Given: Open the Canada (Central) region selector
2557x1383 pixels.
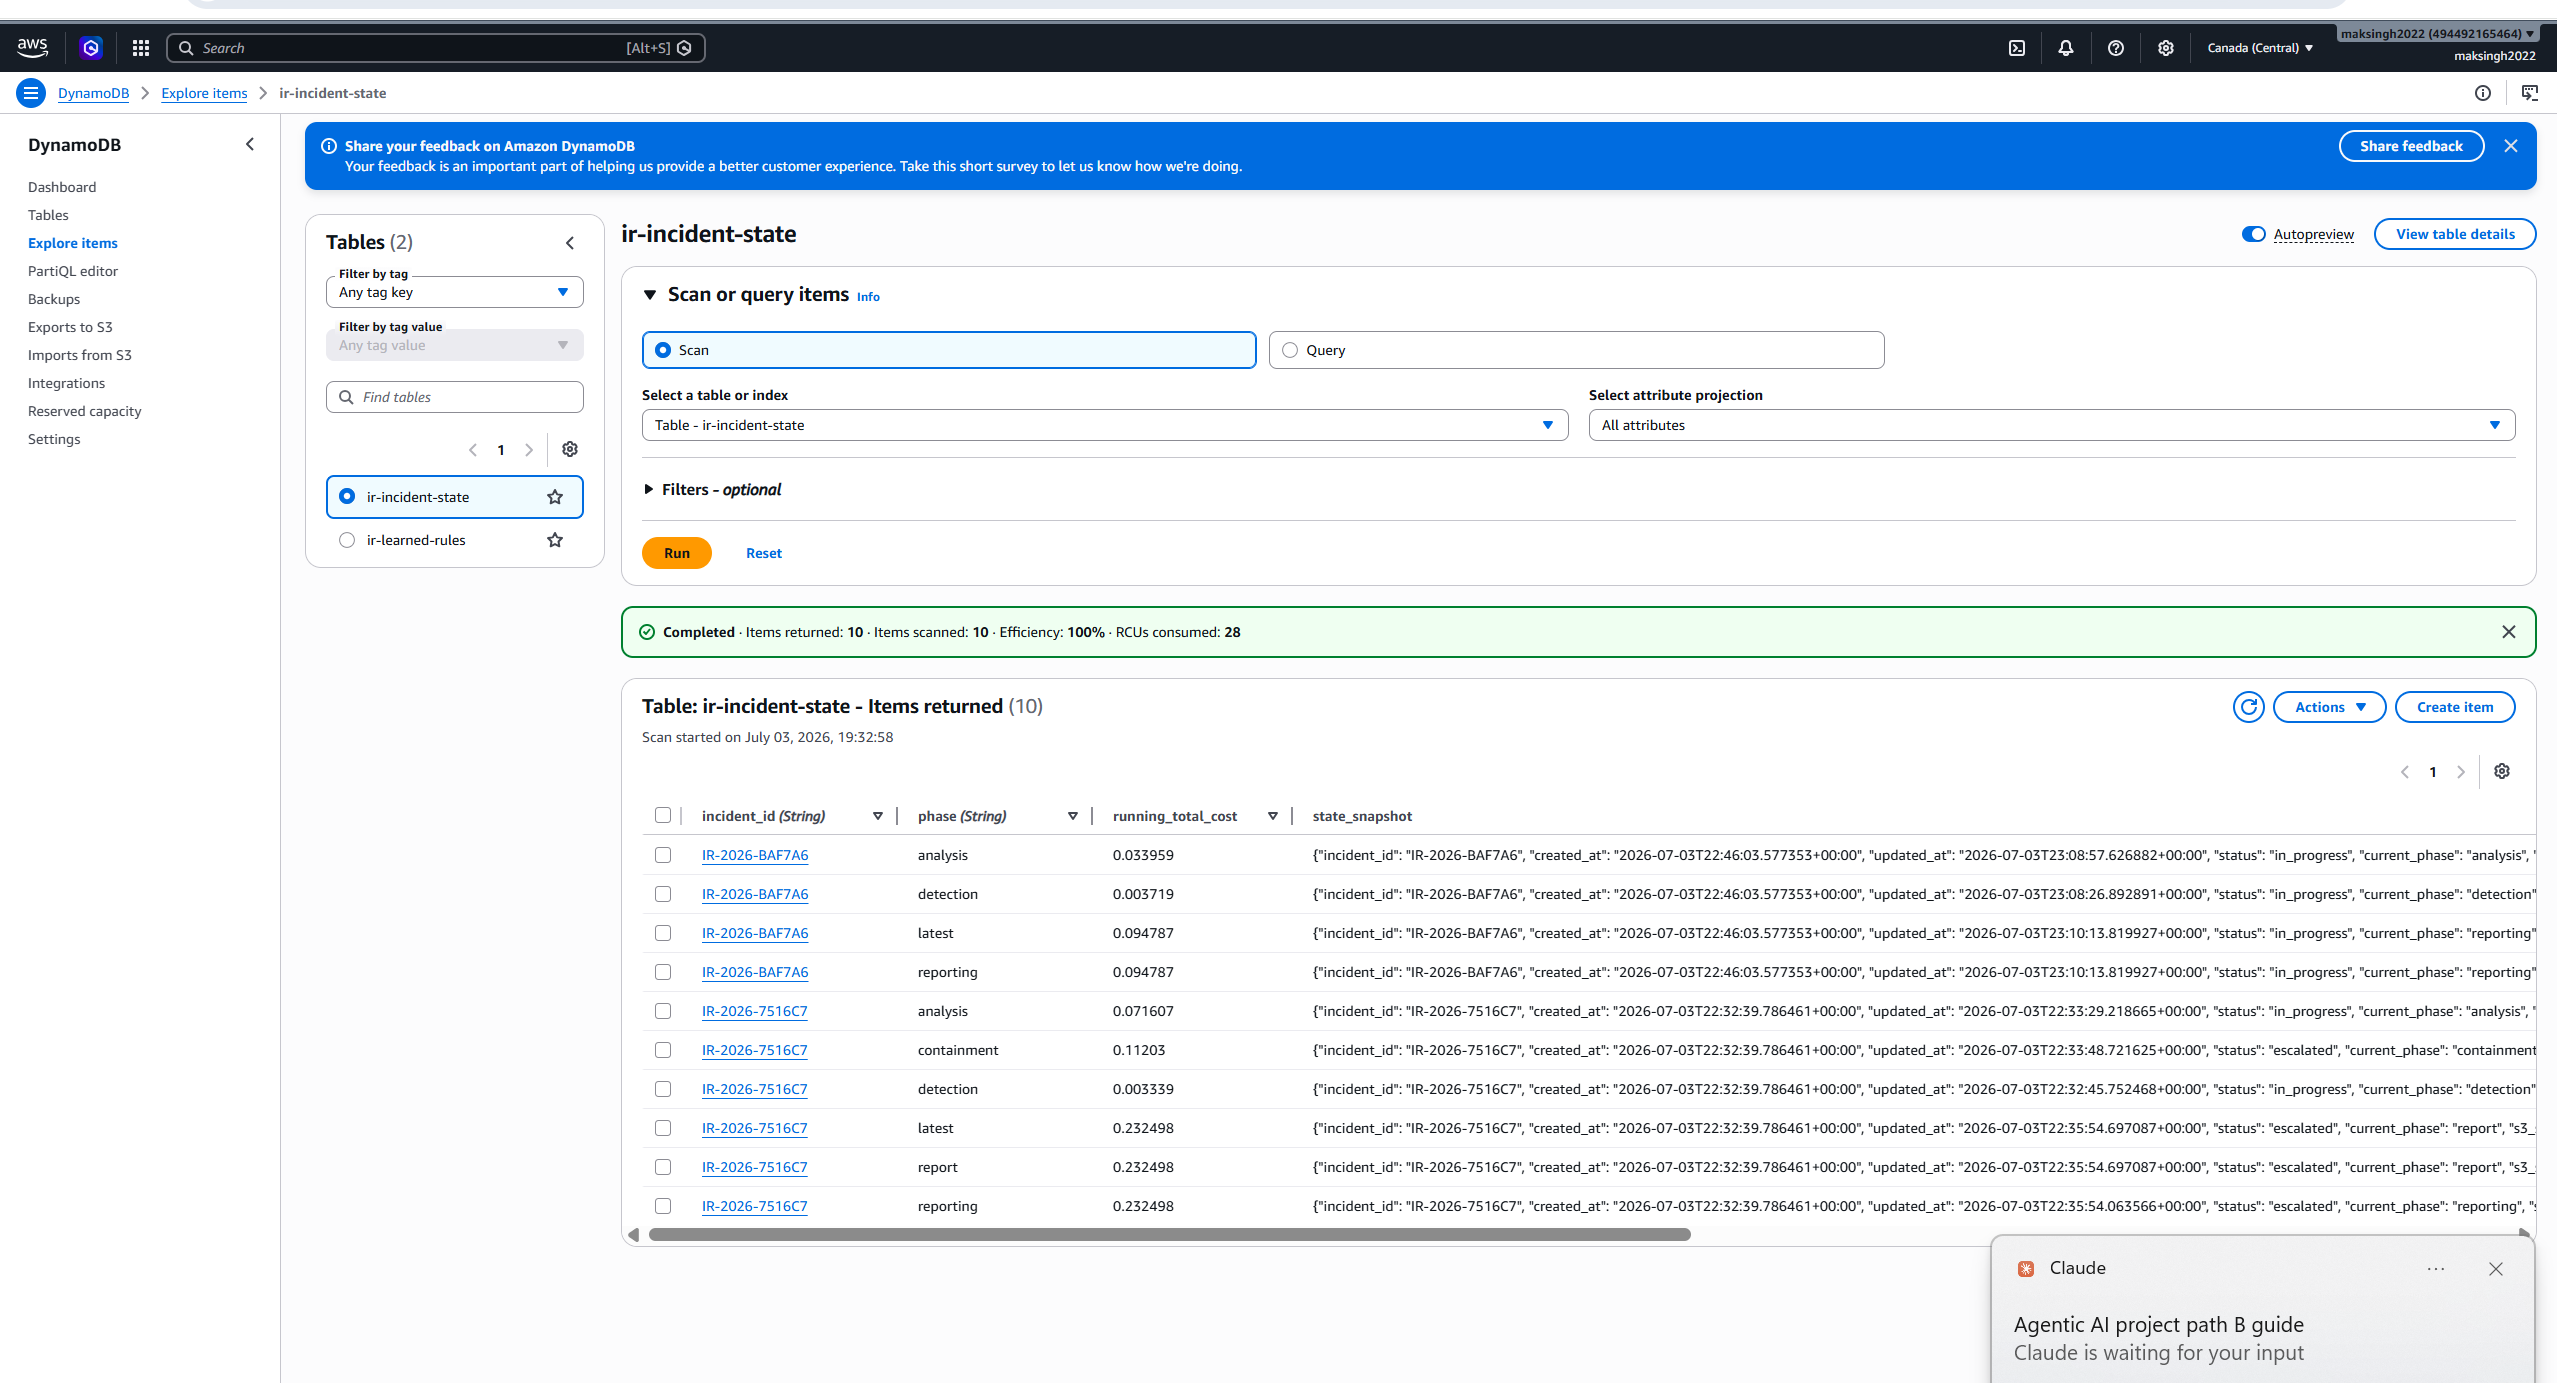Looking at the screenshot, I should (x=2260, y=48).
